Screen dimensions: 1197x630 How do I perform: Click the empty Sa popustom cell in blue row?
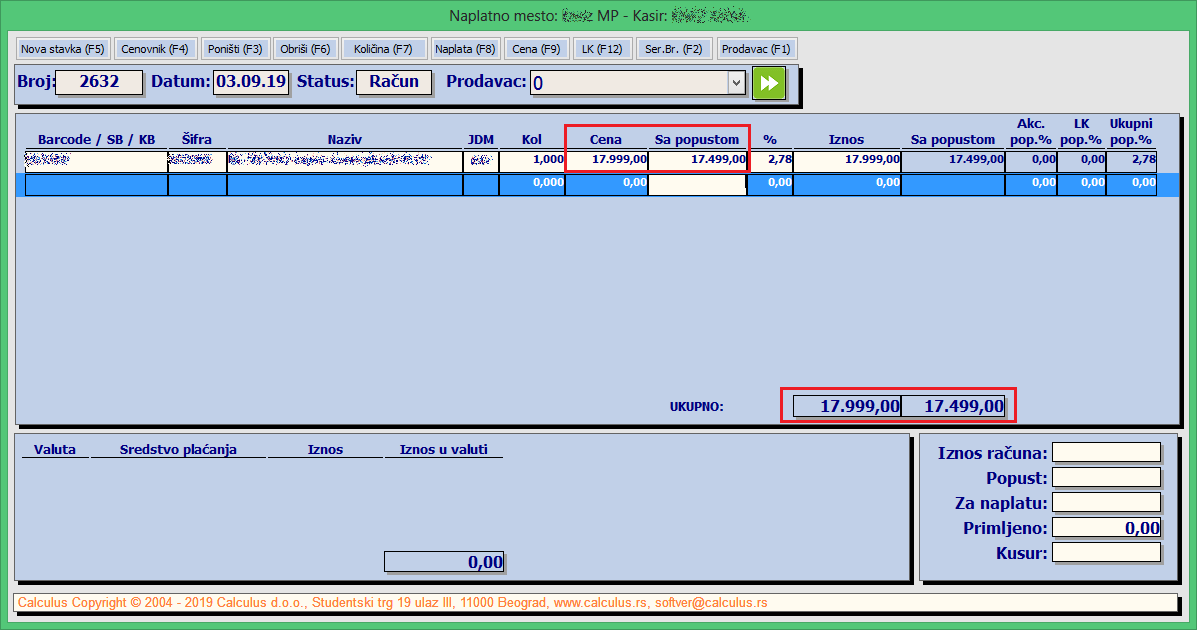(x=697, y=184)
